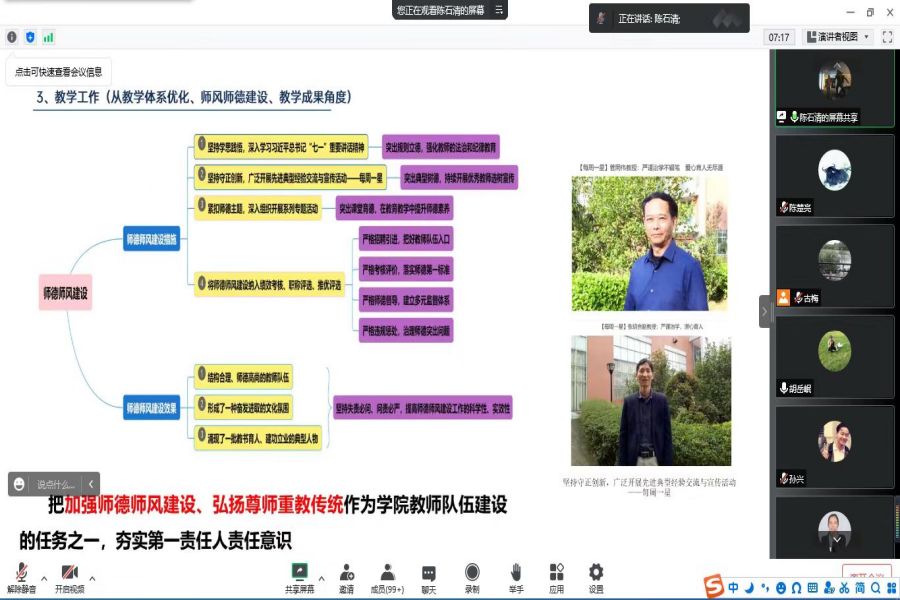The width and height of the screenshot is (900, 600).
Task: Open the meeting security shield icon
Action: tap(30, 37)
